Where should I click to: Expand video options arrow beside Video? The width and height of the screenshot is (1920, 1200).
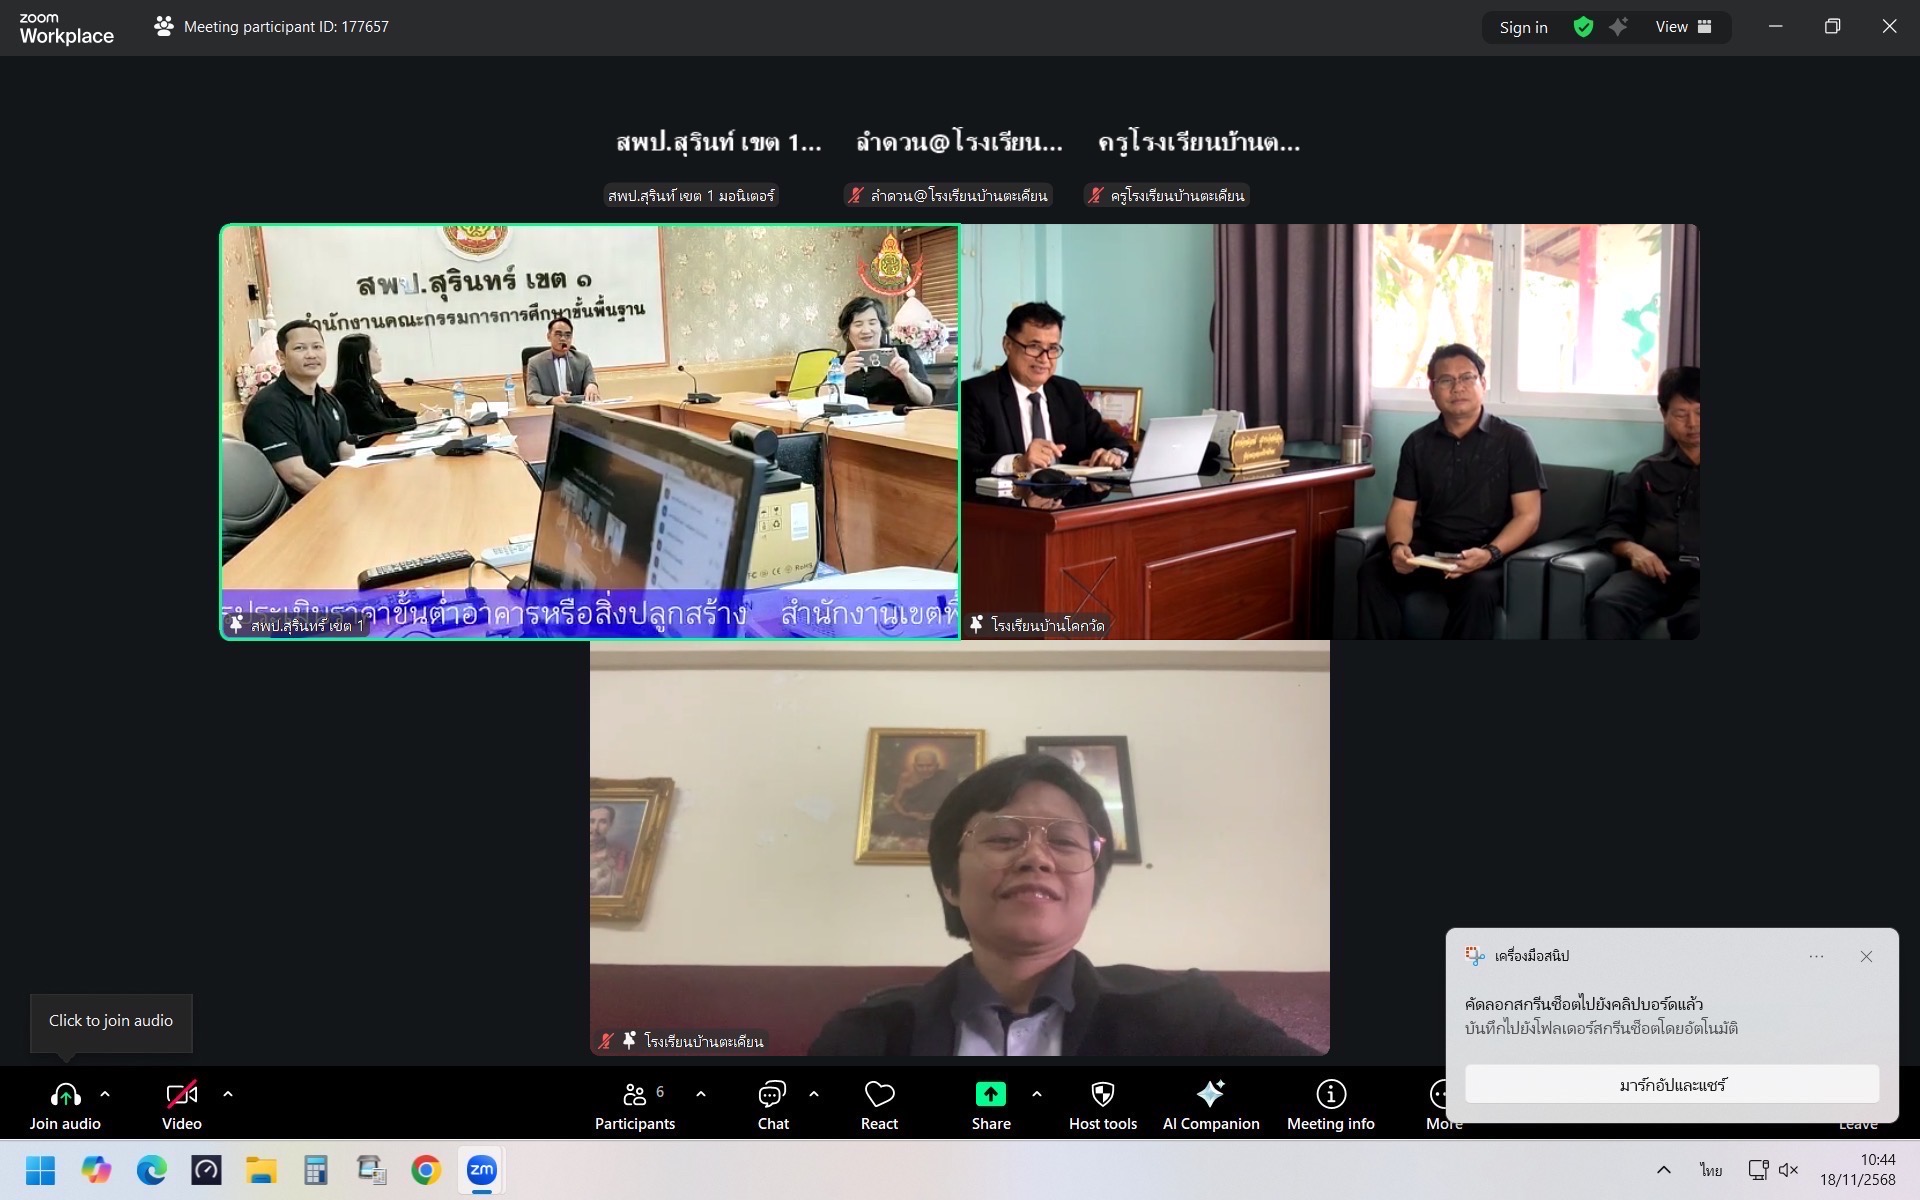(x=228, y=1094)
